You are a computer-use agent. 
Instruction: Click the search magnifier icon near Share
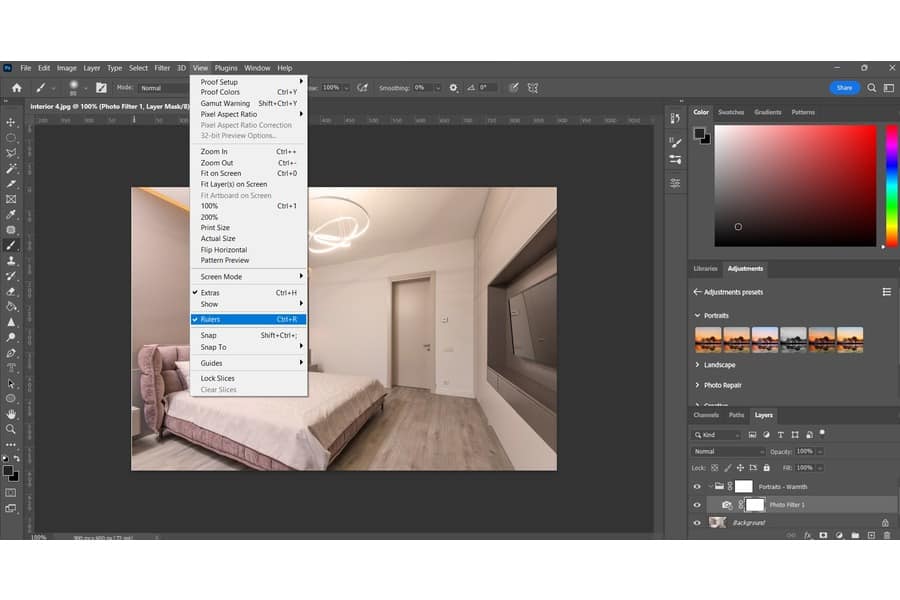[871, 88]
